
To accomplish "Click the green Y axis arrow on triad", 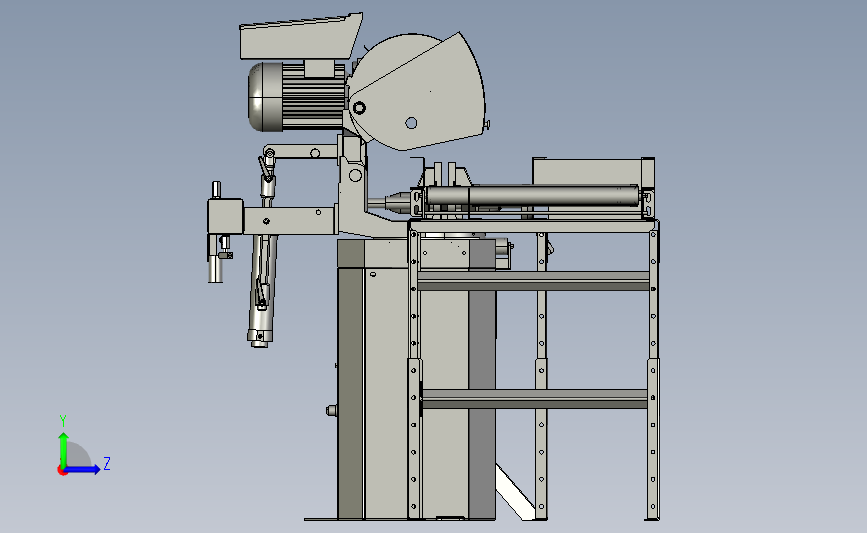I will click(63, 449).
